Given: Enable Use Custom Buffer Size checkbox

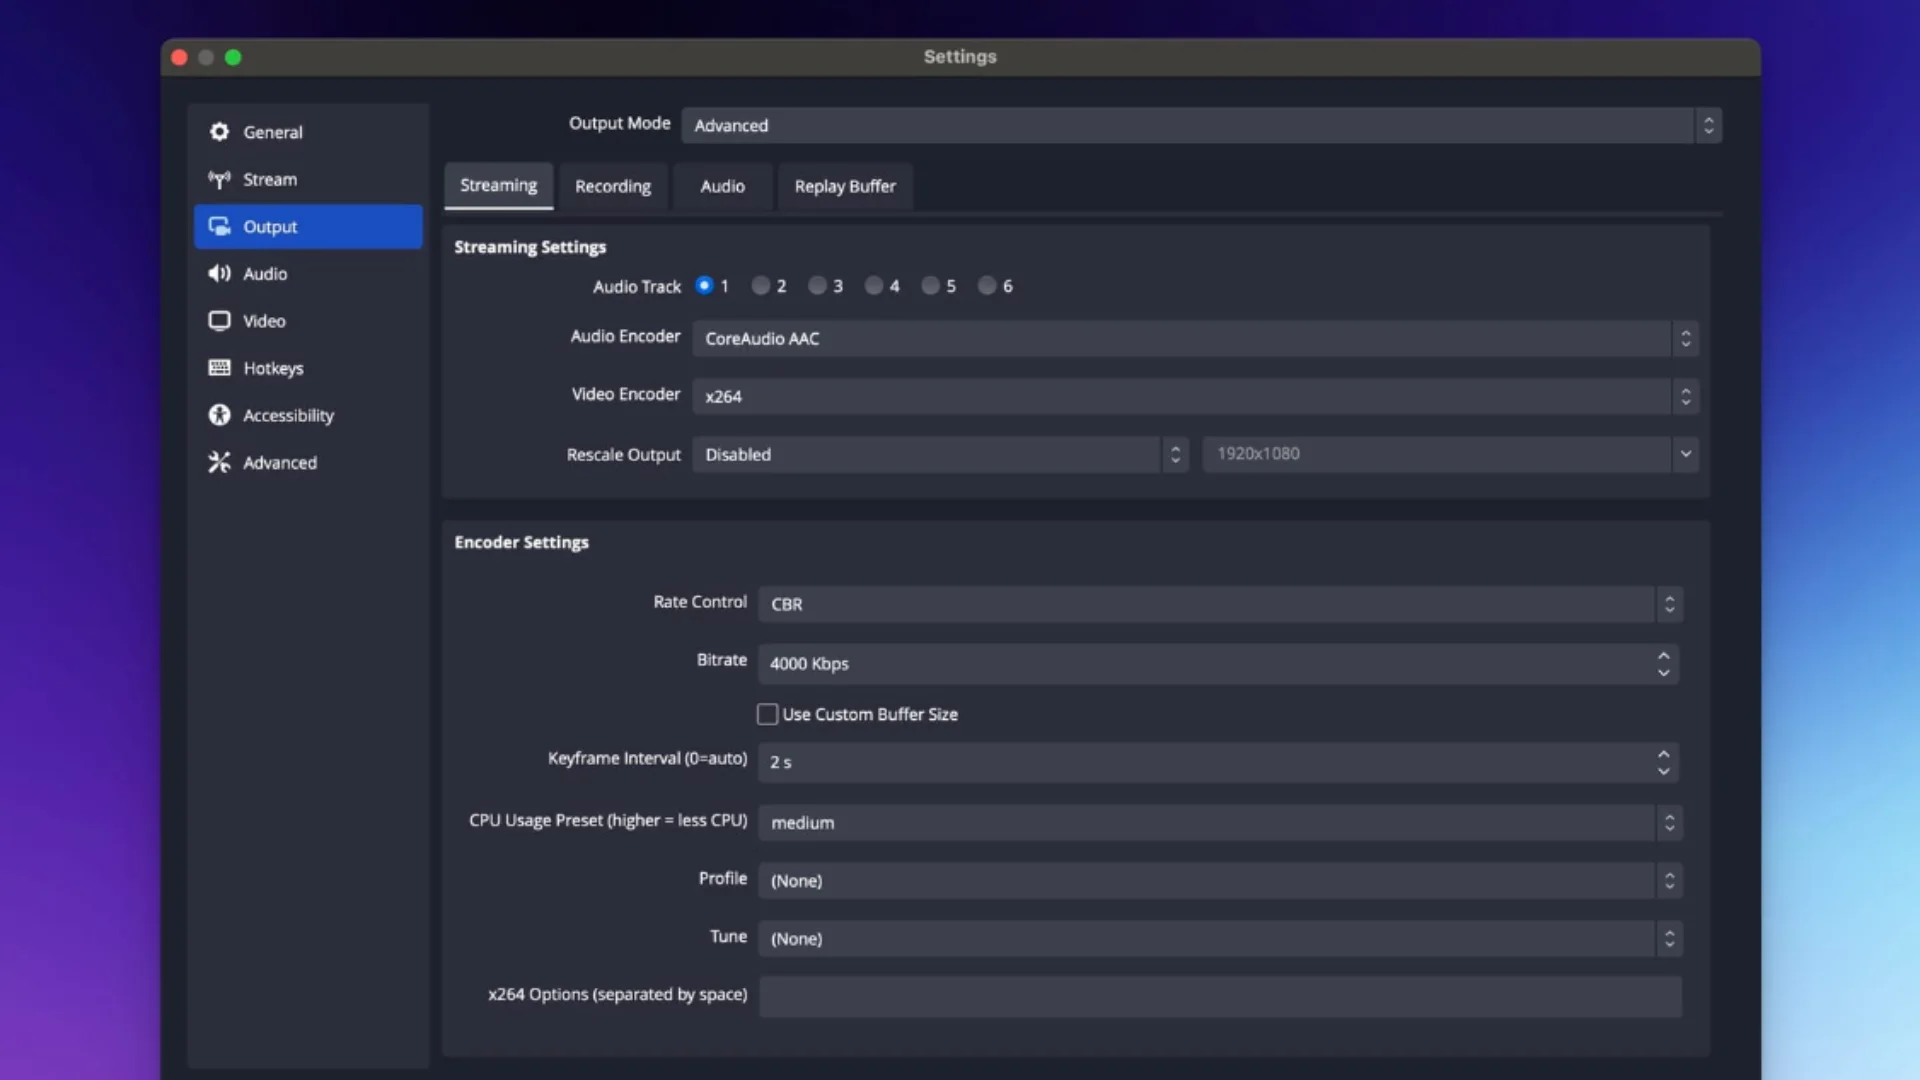Looking at the screenshot, I should (x=767, y=714).
